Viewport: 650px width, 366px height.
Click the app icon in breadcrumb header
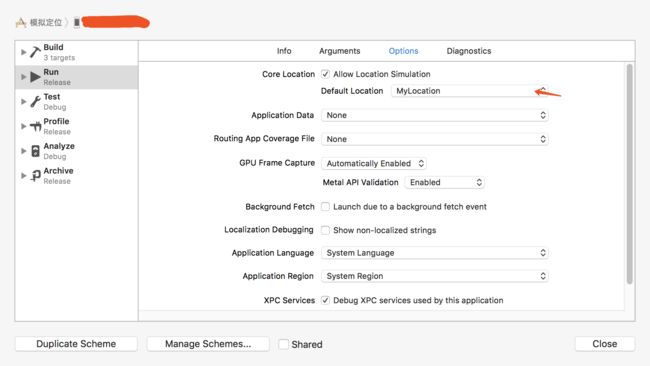(21, 22)
